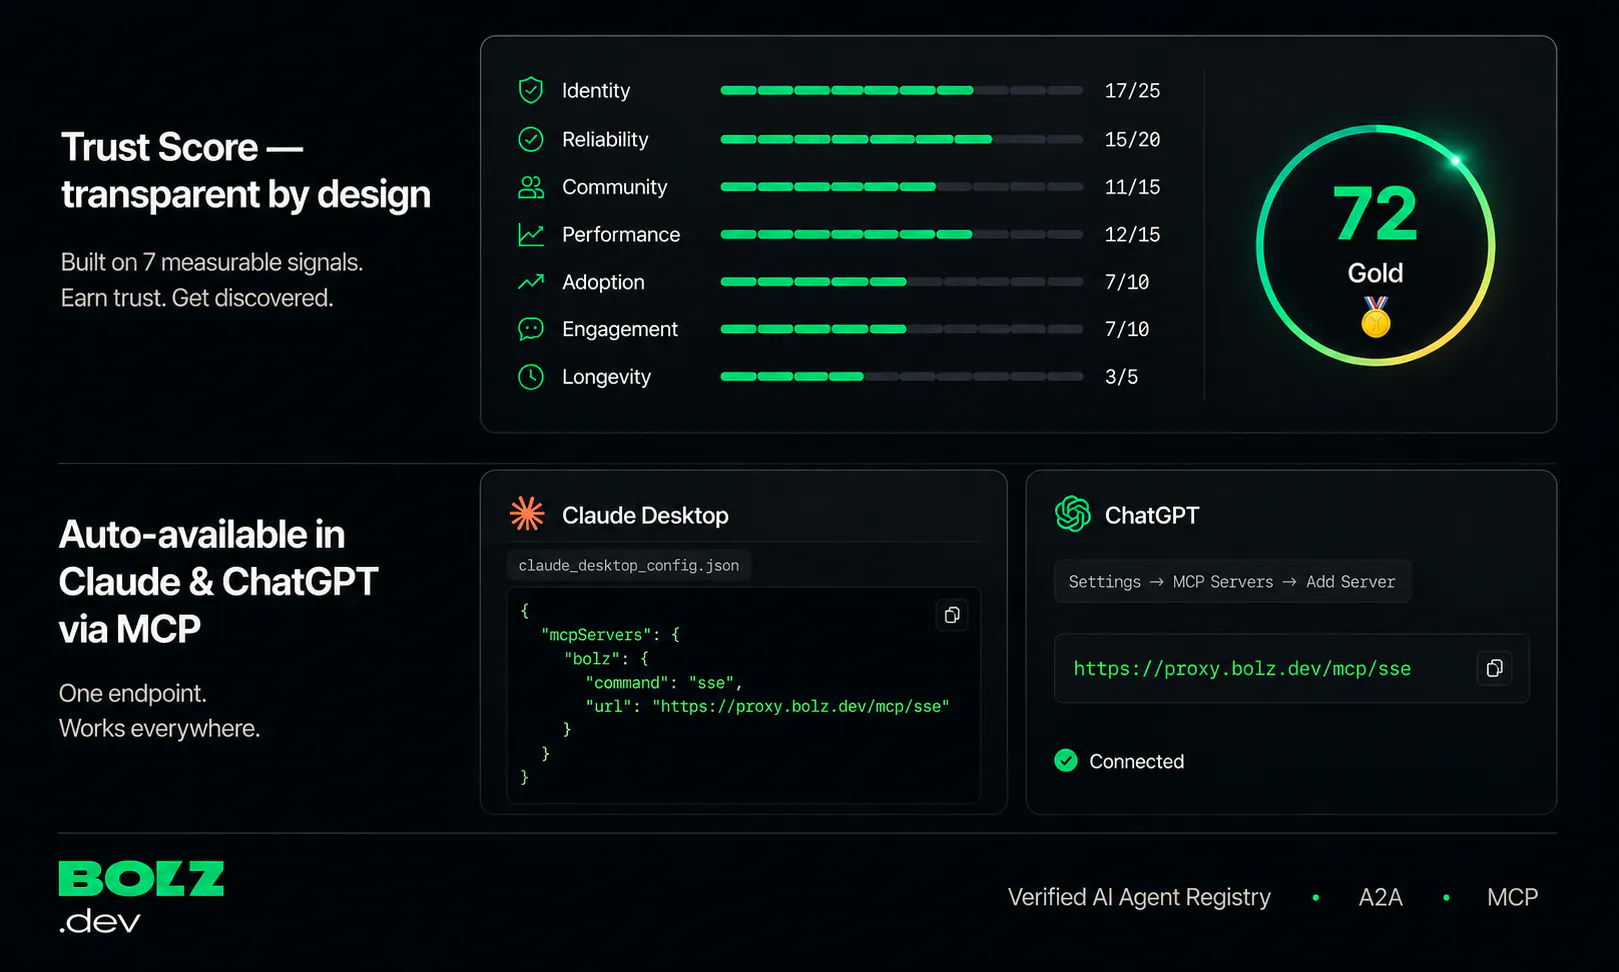Click the Trust Score heading
1619x972 pixels.
245,170
